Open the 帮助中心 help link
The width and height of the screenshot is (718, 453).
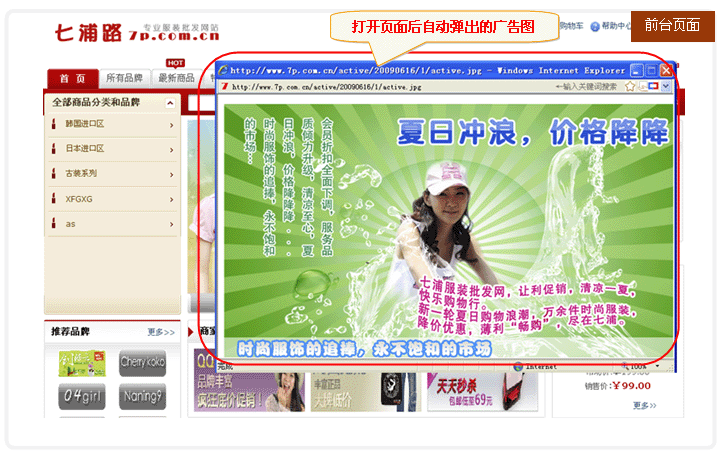click(x=616, y=26)
